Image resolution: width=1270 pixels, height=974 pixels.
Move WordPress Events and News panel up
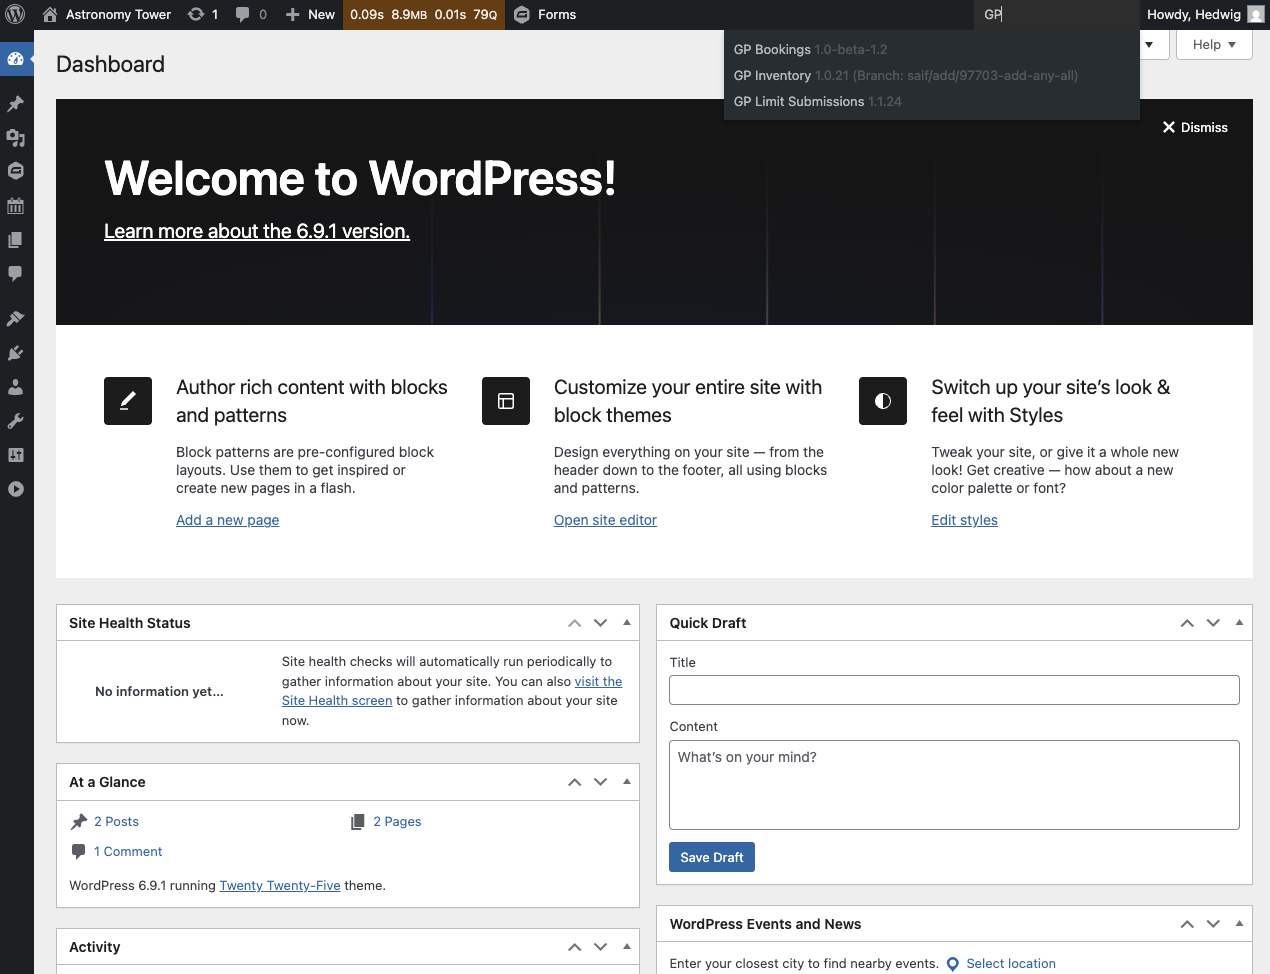point(1187,924)
